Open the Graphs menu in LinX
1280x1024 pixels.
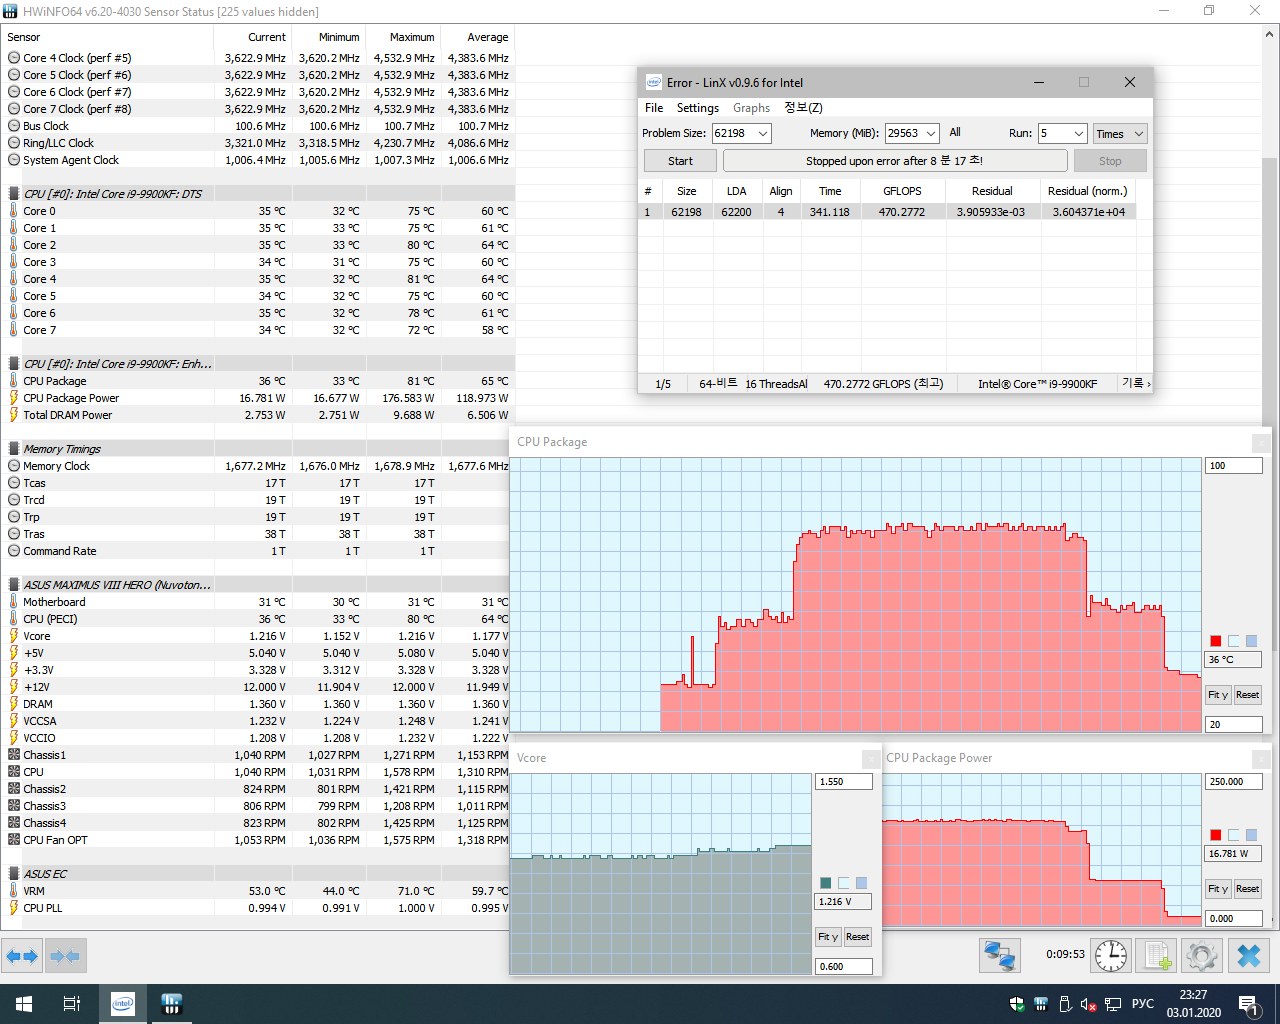pyautogui.click(x=751, y=108)
